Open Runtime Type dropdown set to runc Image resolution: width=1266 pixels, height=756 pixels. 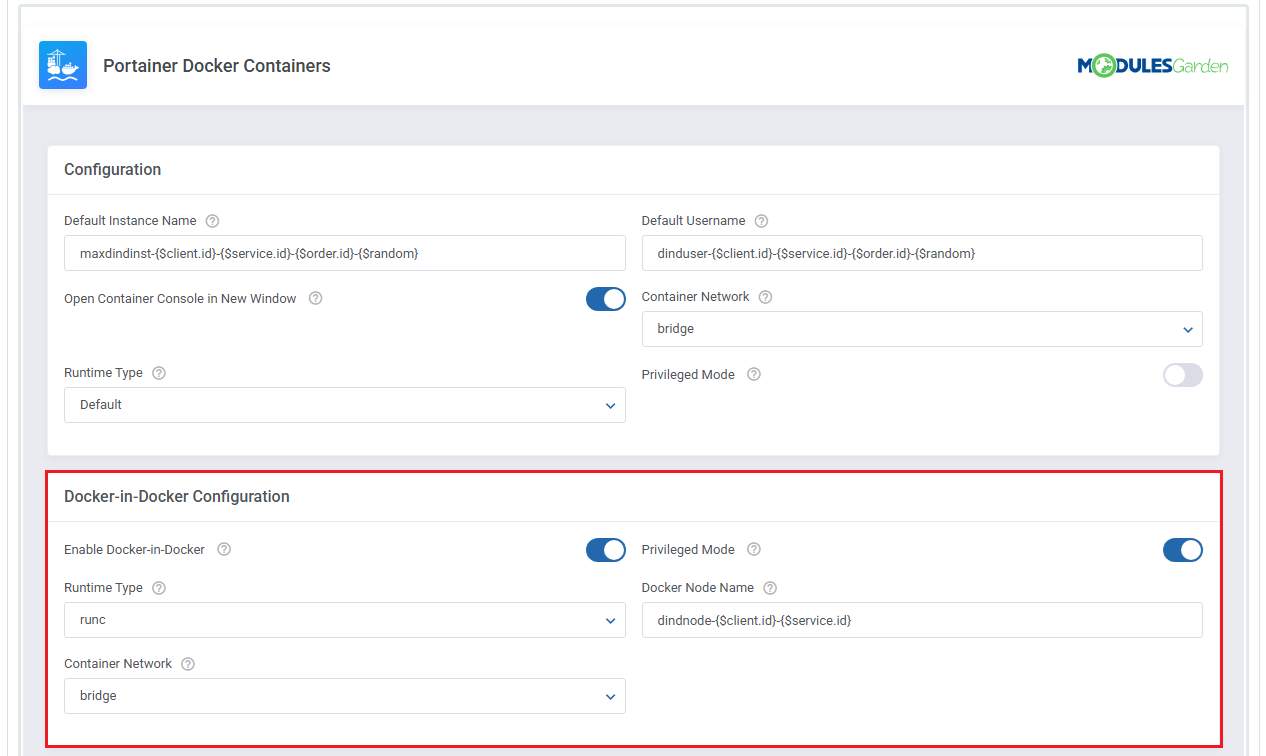[344, 620]
